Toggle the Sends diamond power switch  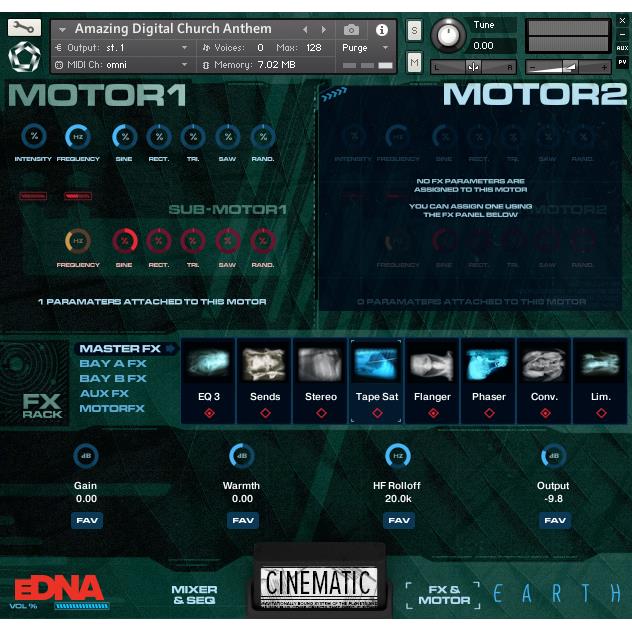pos(265,413)
